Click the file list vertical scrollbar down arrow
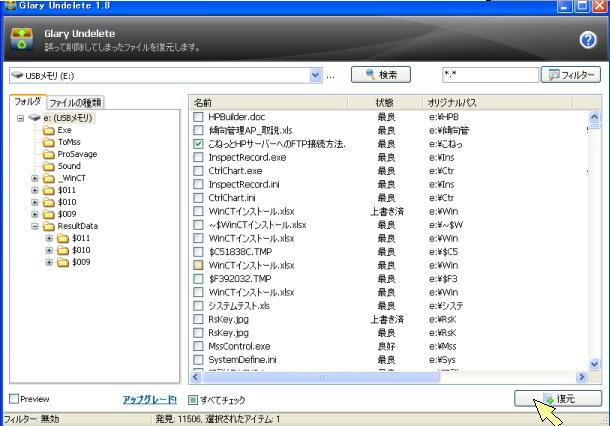The height and width of the screenshot is (426, 610). [594, 364]
